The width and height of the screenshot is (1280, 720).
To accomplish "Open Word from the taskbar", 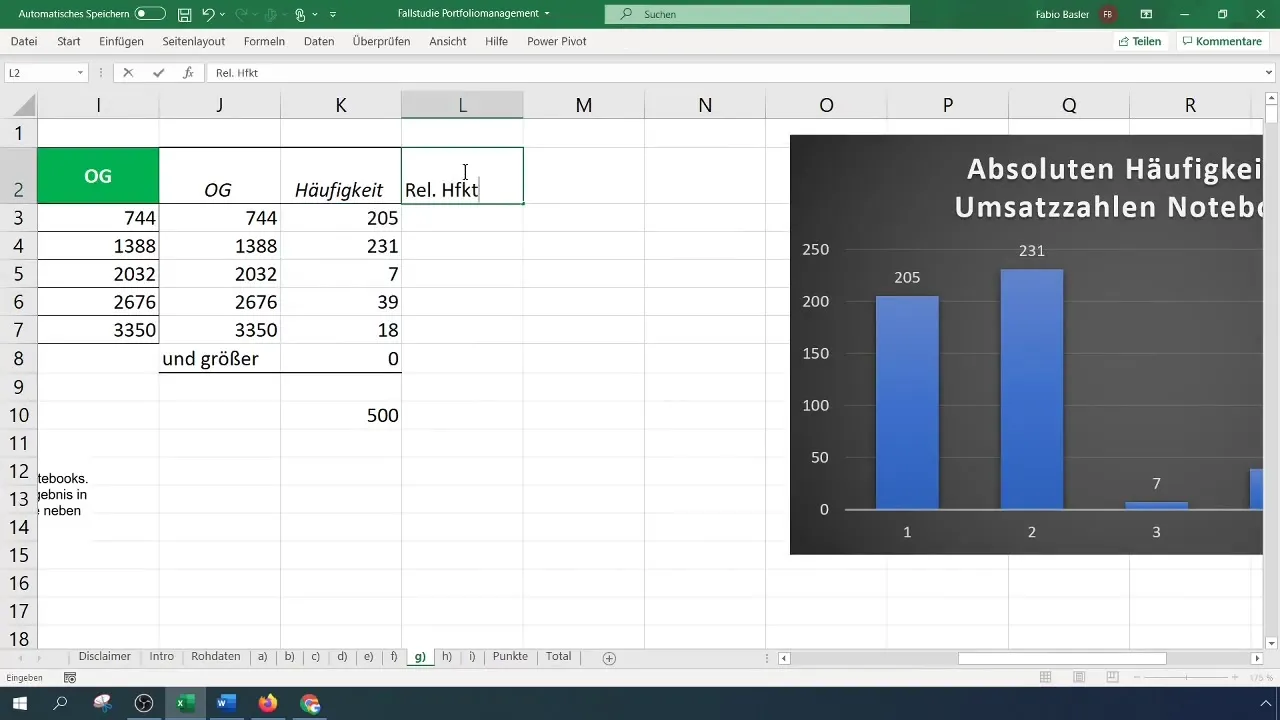I will click(226, 704).
